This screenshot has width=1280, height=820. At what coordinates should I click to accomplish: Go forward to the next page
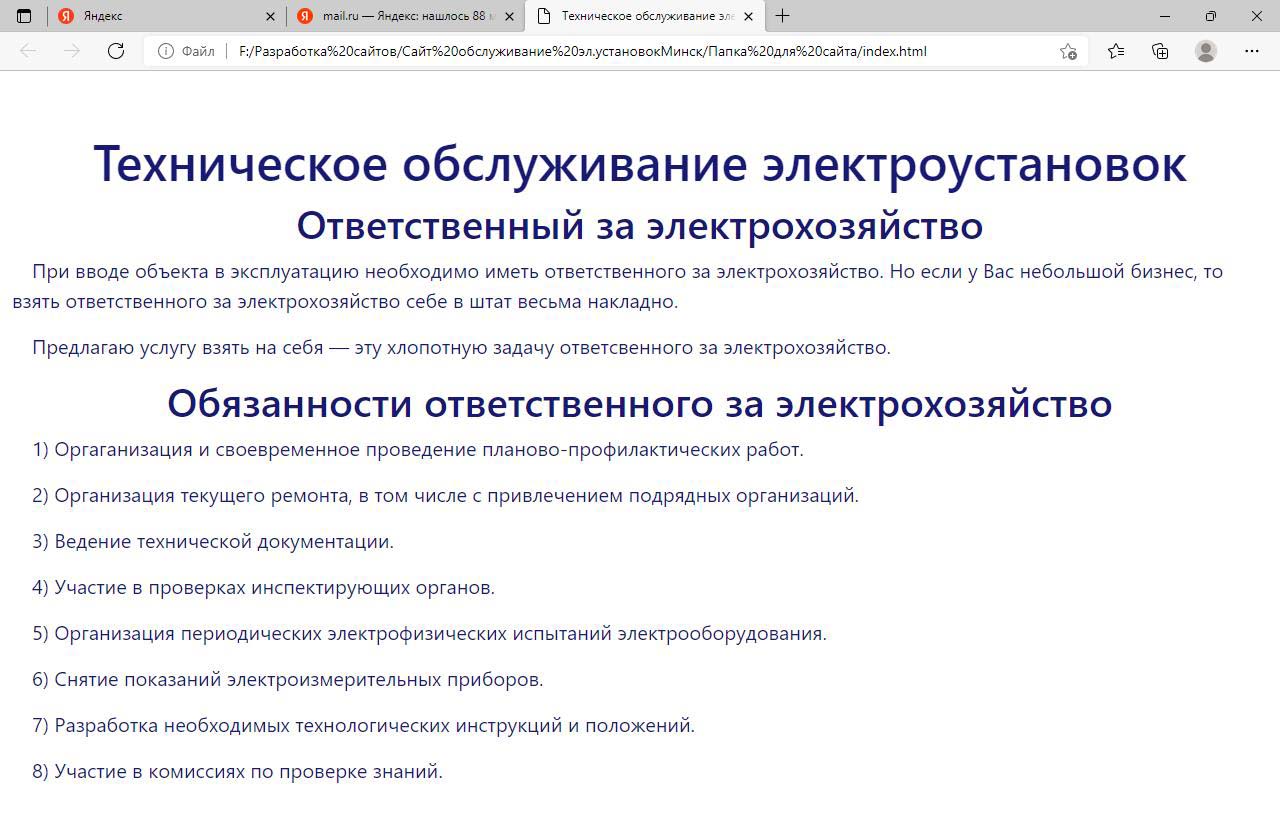click(x=72, y=51)
